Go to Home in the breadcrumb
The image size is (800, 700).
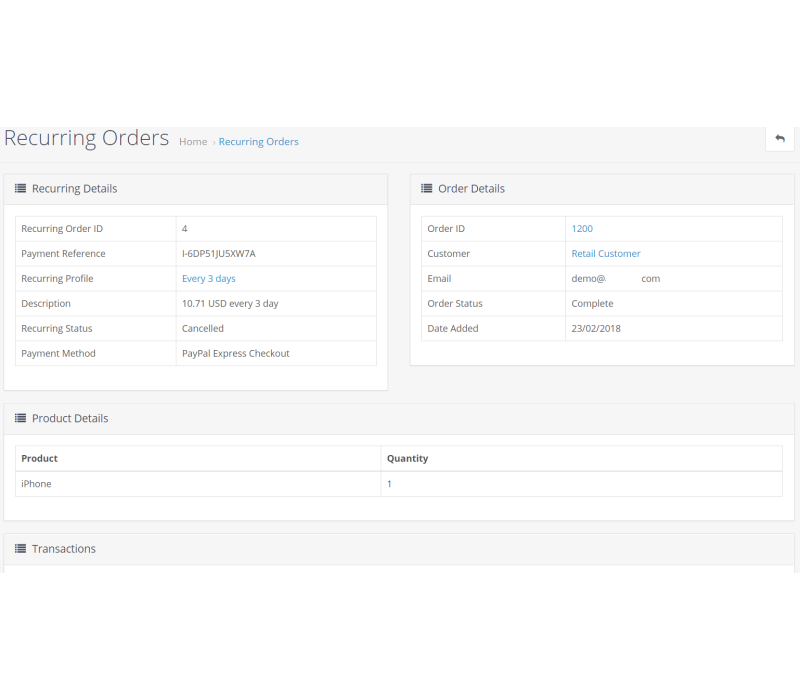tap(193, 142)
